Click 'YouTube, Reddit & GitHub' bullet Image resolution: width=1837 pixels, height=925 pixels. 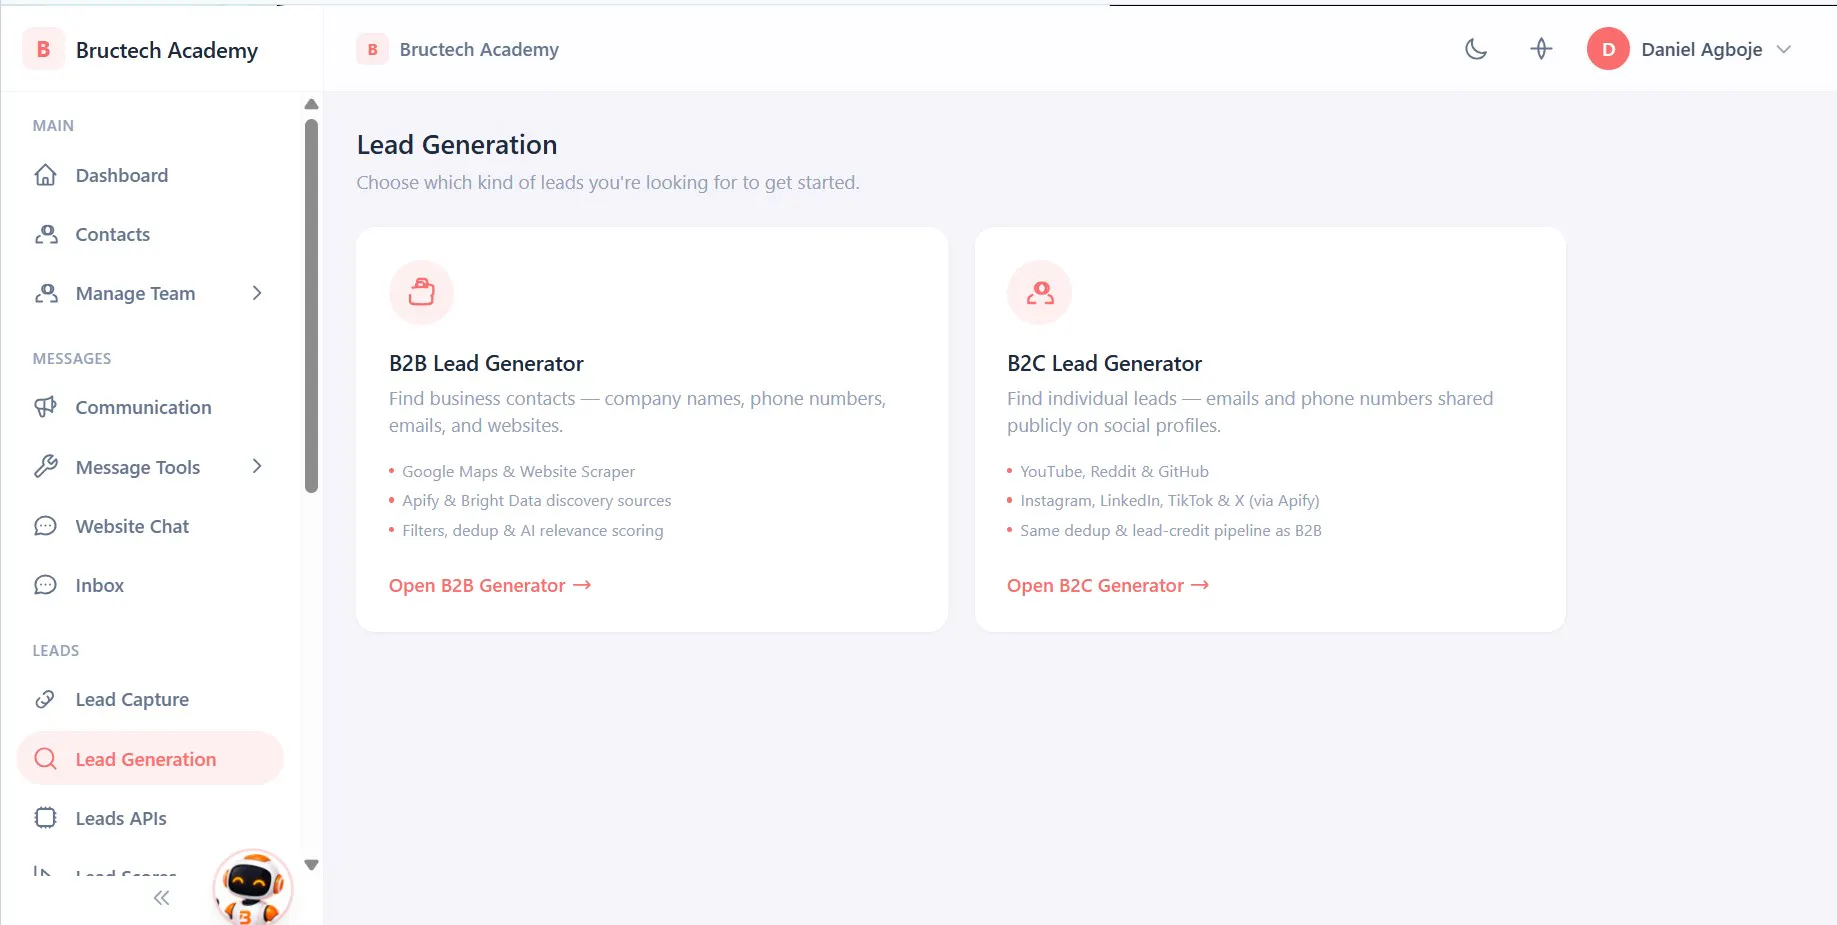pyautogui.click(x=1114, y=471)
